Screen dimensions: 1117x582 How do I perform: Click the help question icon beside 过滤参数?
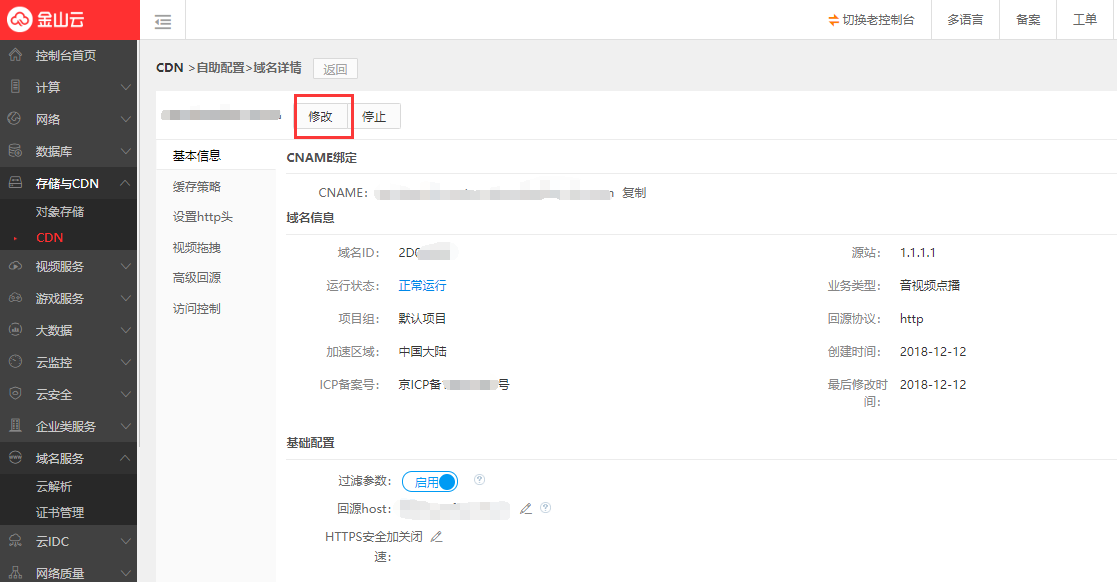[479, 479]
